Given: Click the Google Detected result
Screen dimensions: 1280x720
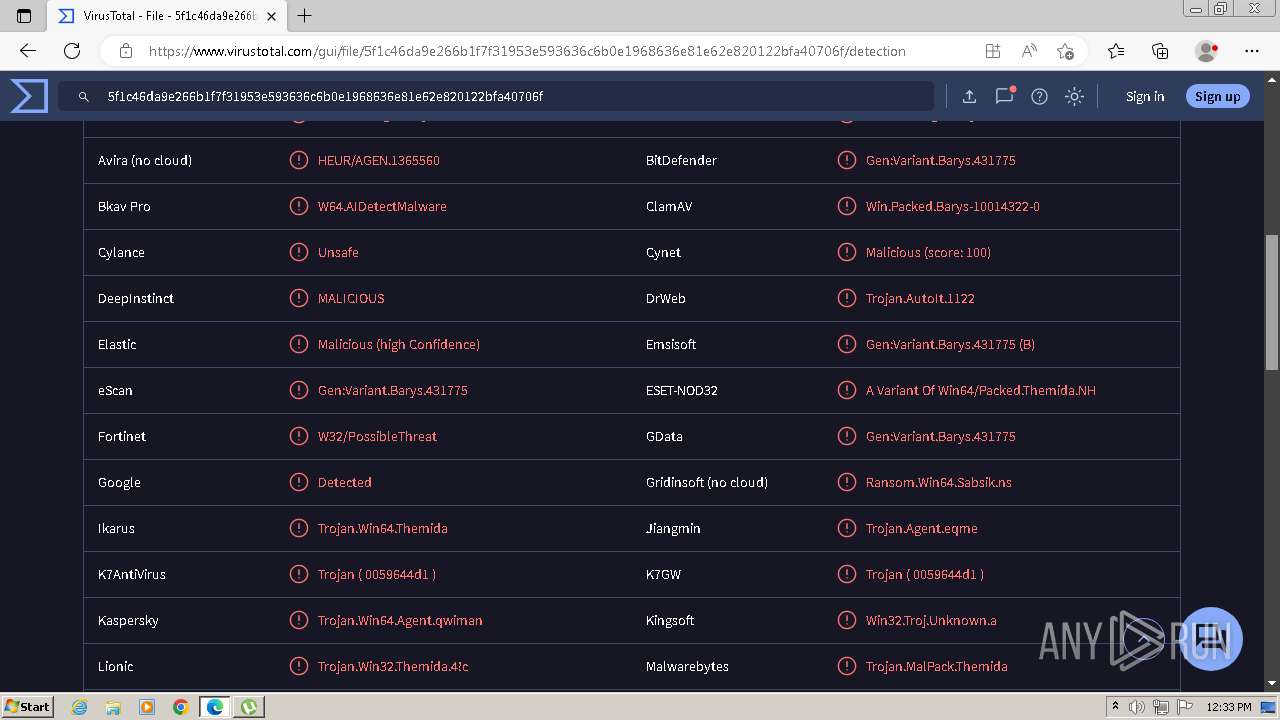Looking at the screenshot, I should click(x=345, y=482).
